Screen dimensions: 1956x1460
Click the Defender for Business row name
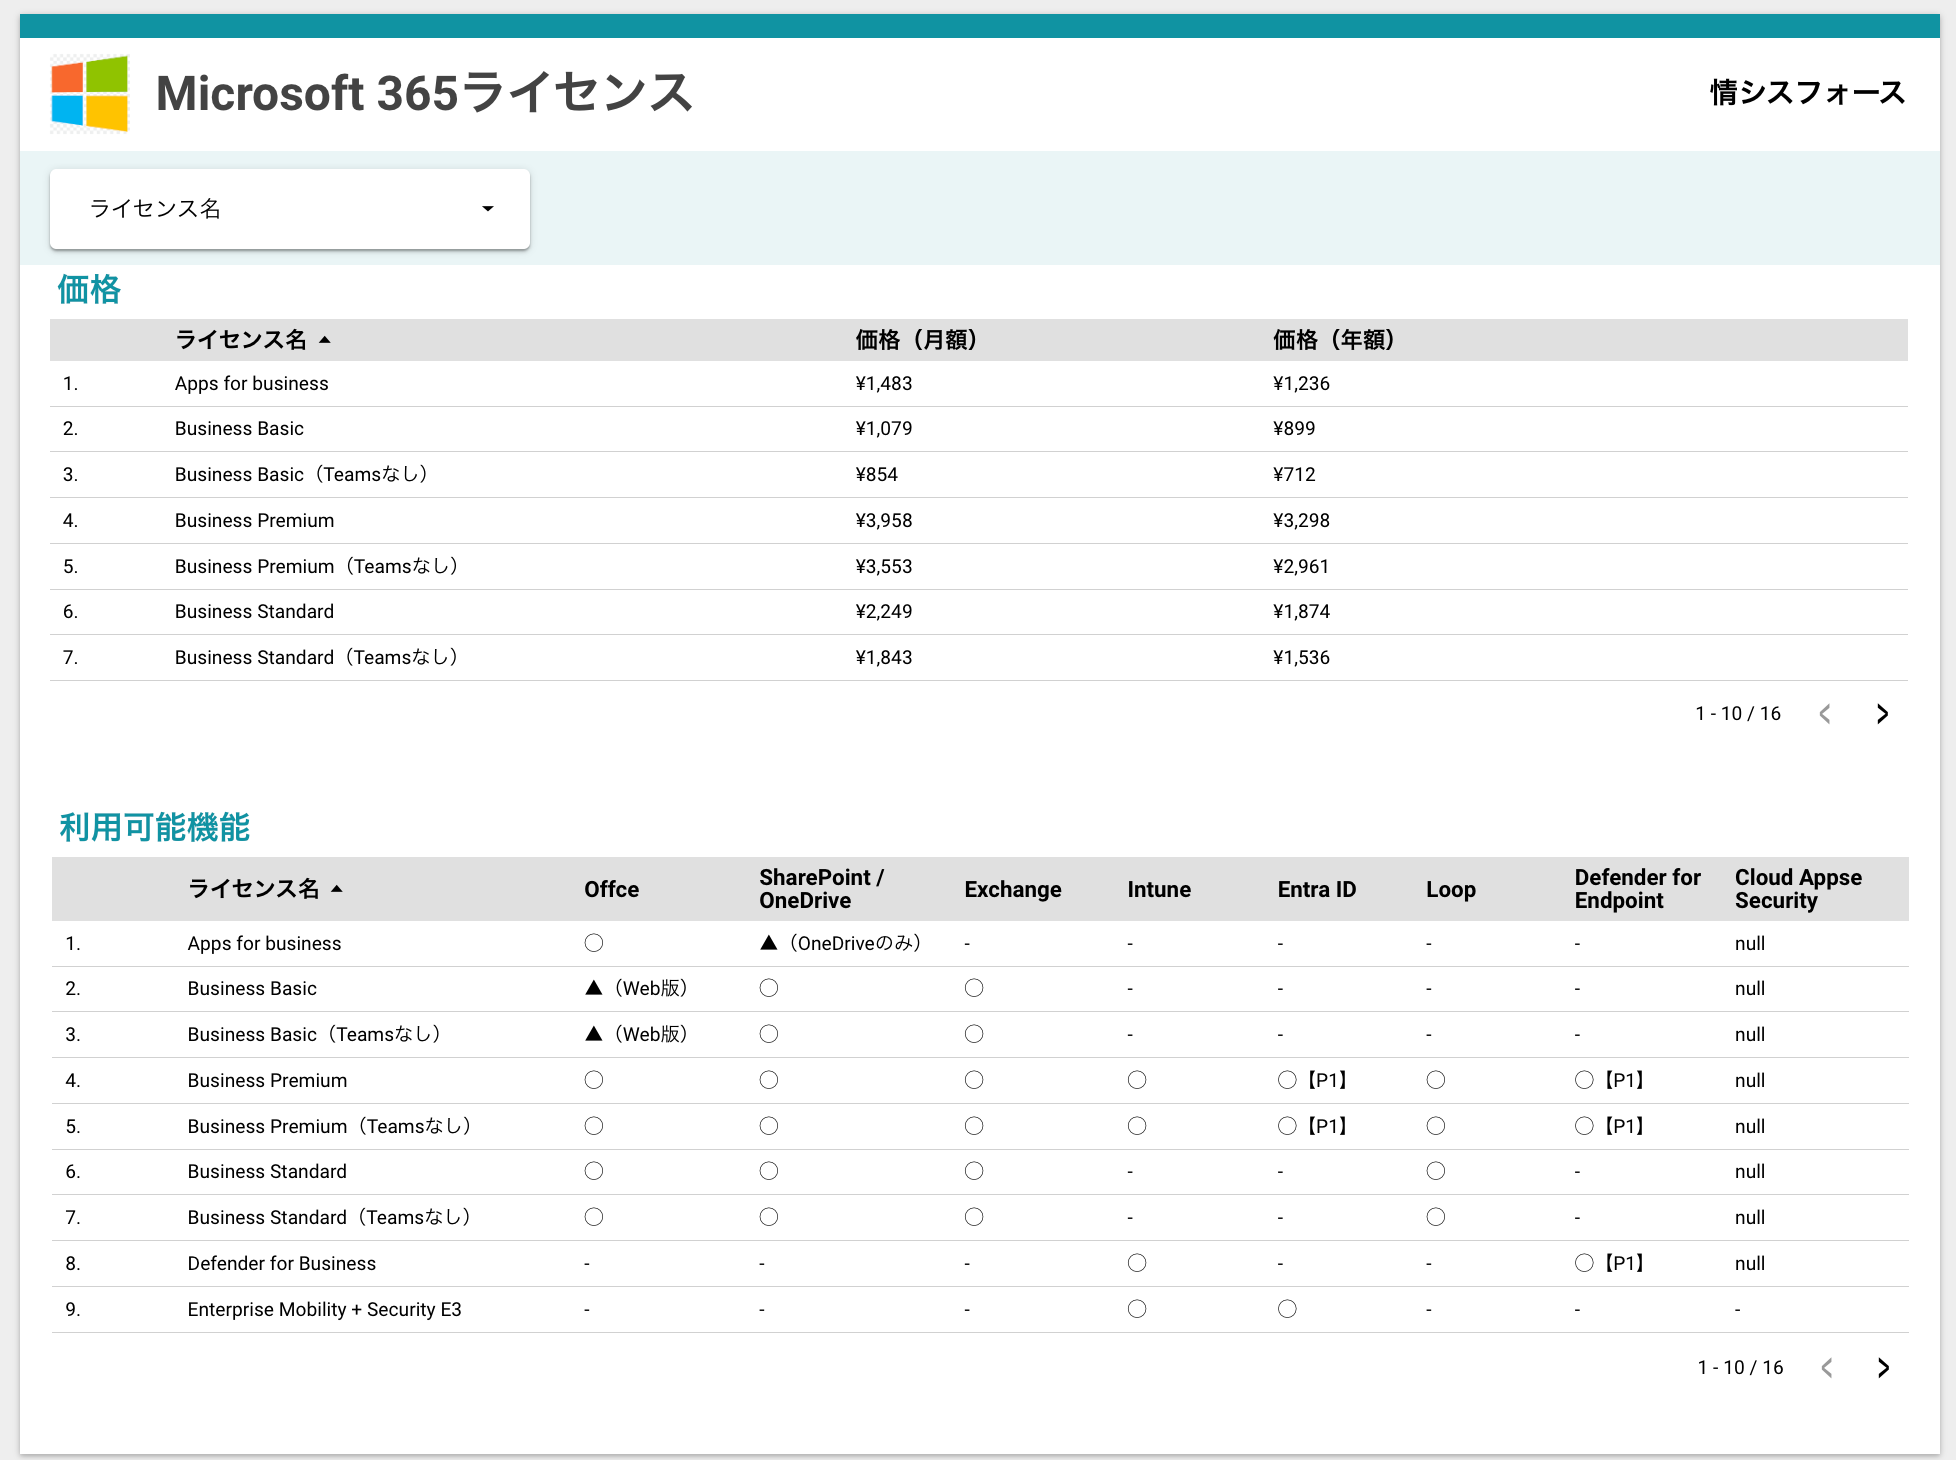[x=281, y=1263]
